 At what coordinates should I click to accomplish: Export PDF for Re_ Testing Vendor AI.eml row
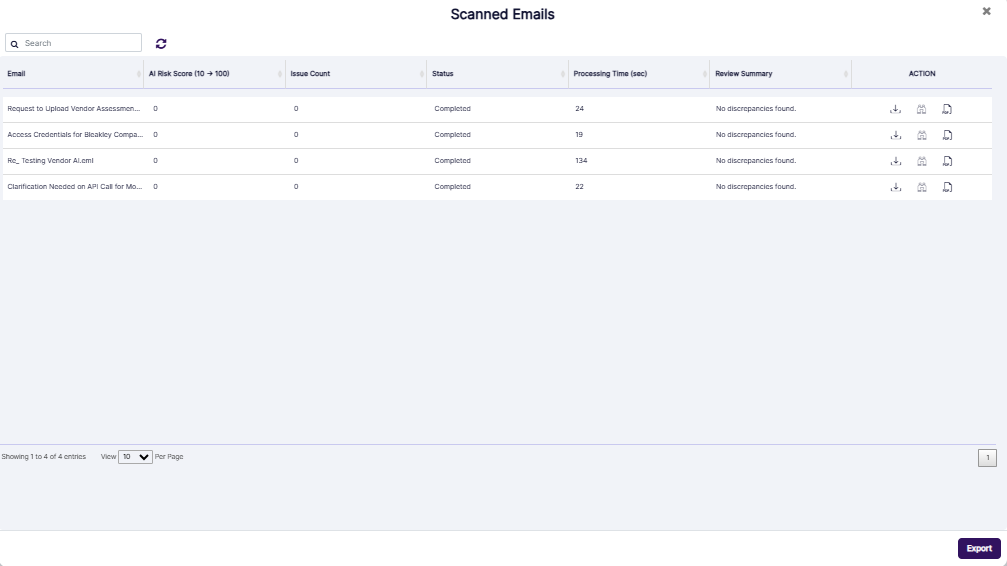pyautogui.click(x=947, y=161)
